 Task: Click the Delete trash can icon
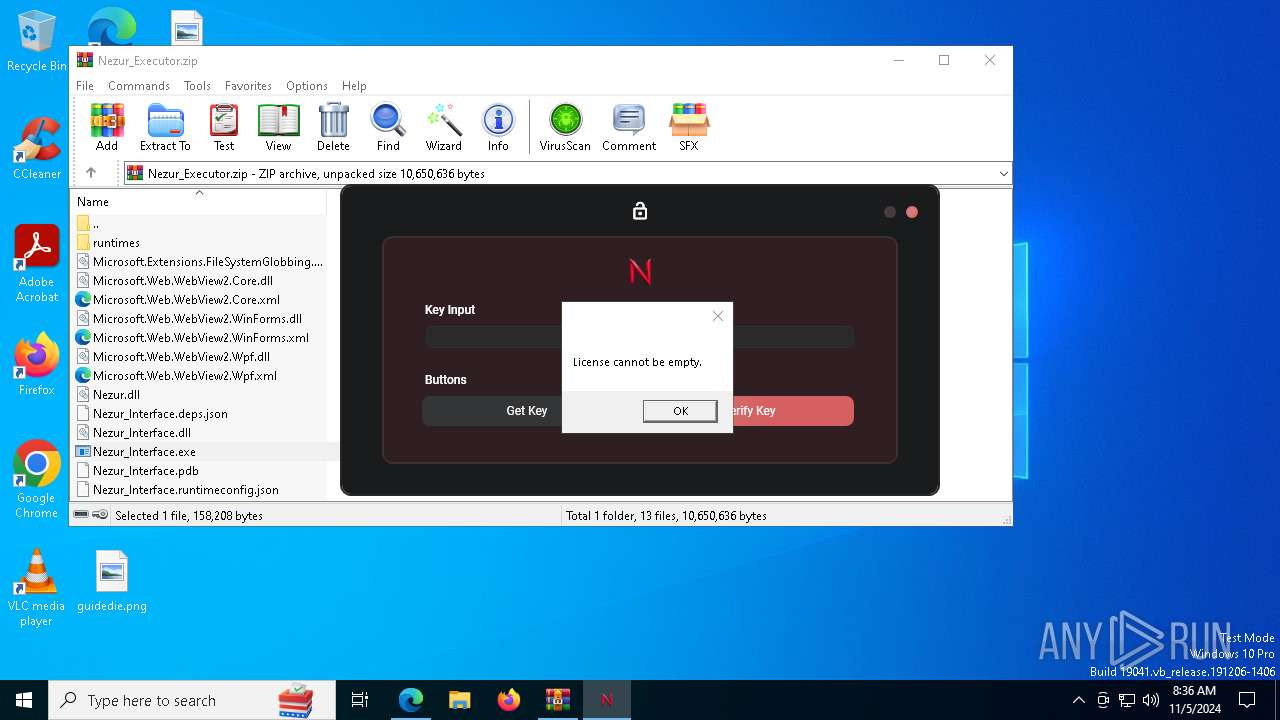point(333,127)
